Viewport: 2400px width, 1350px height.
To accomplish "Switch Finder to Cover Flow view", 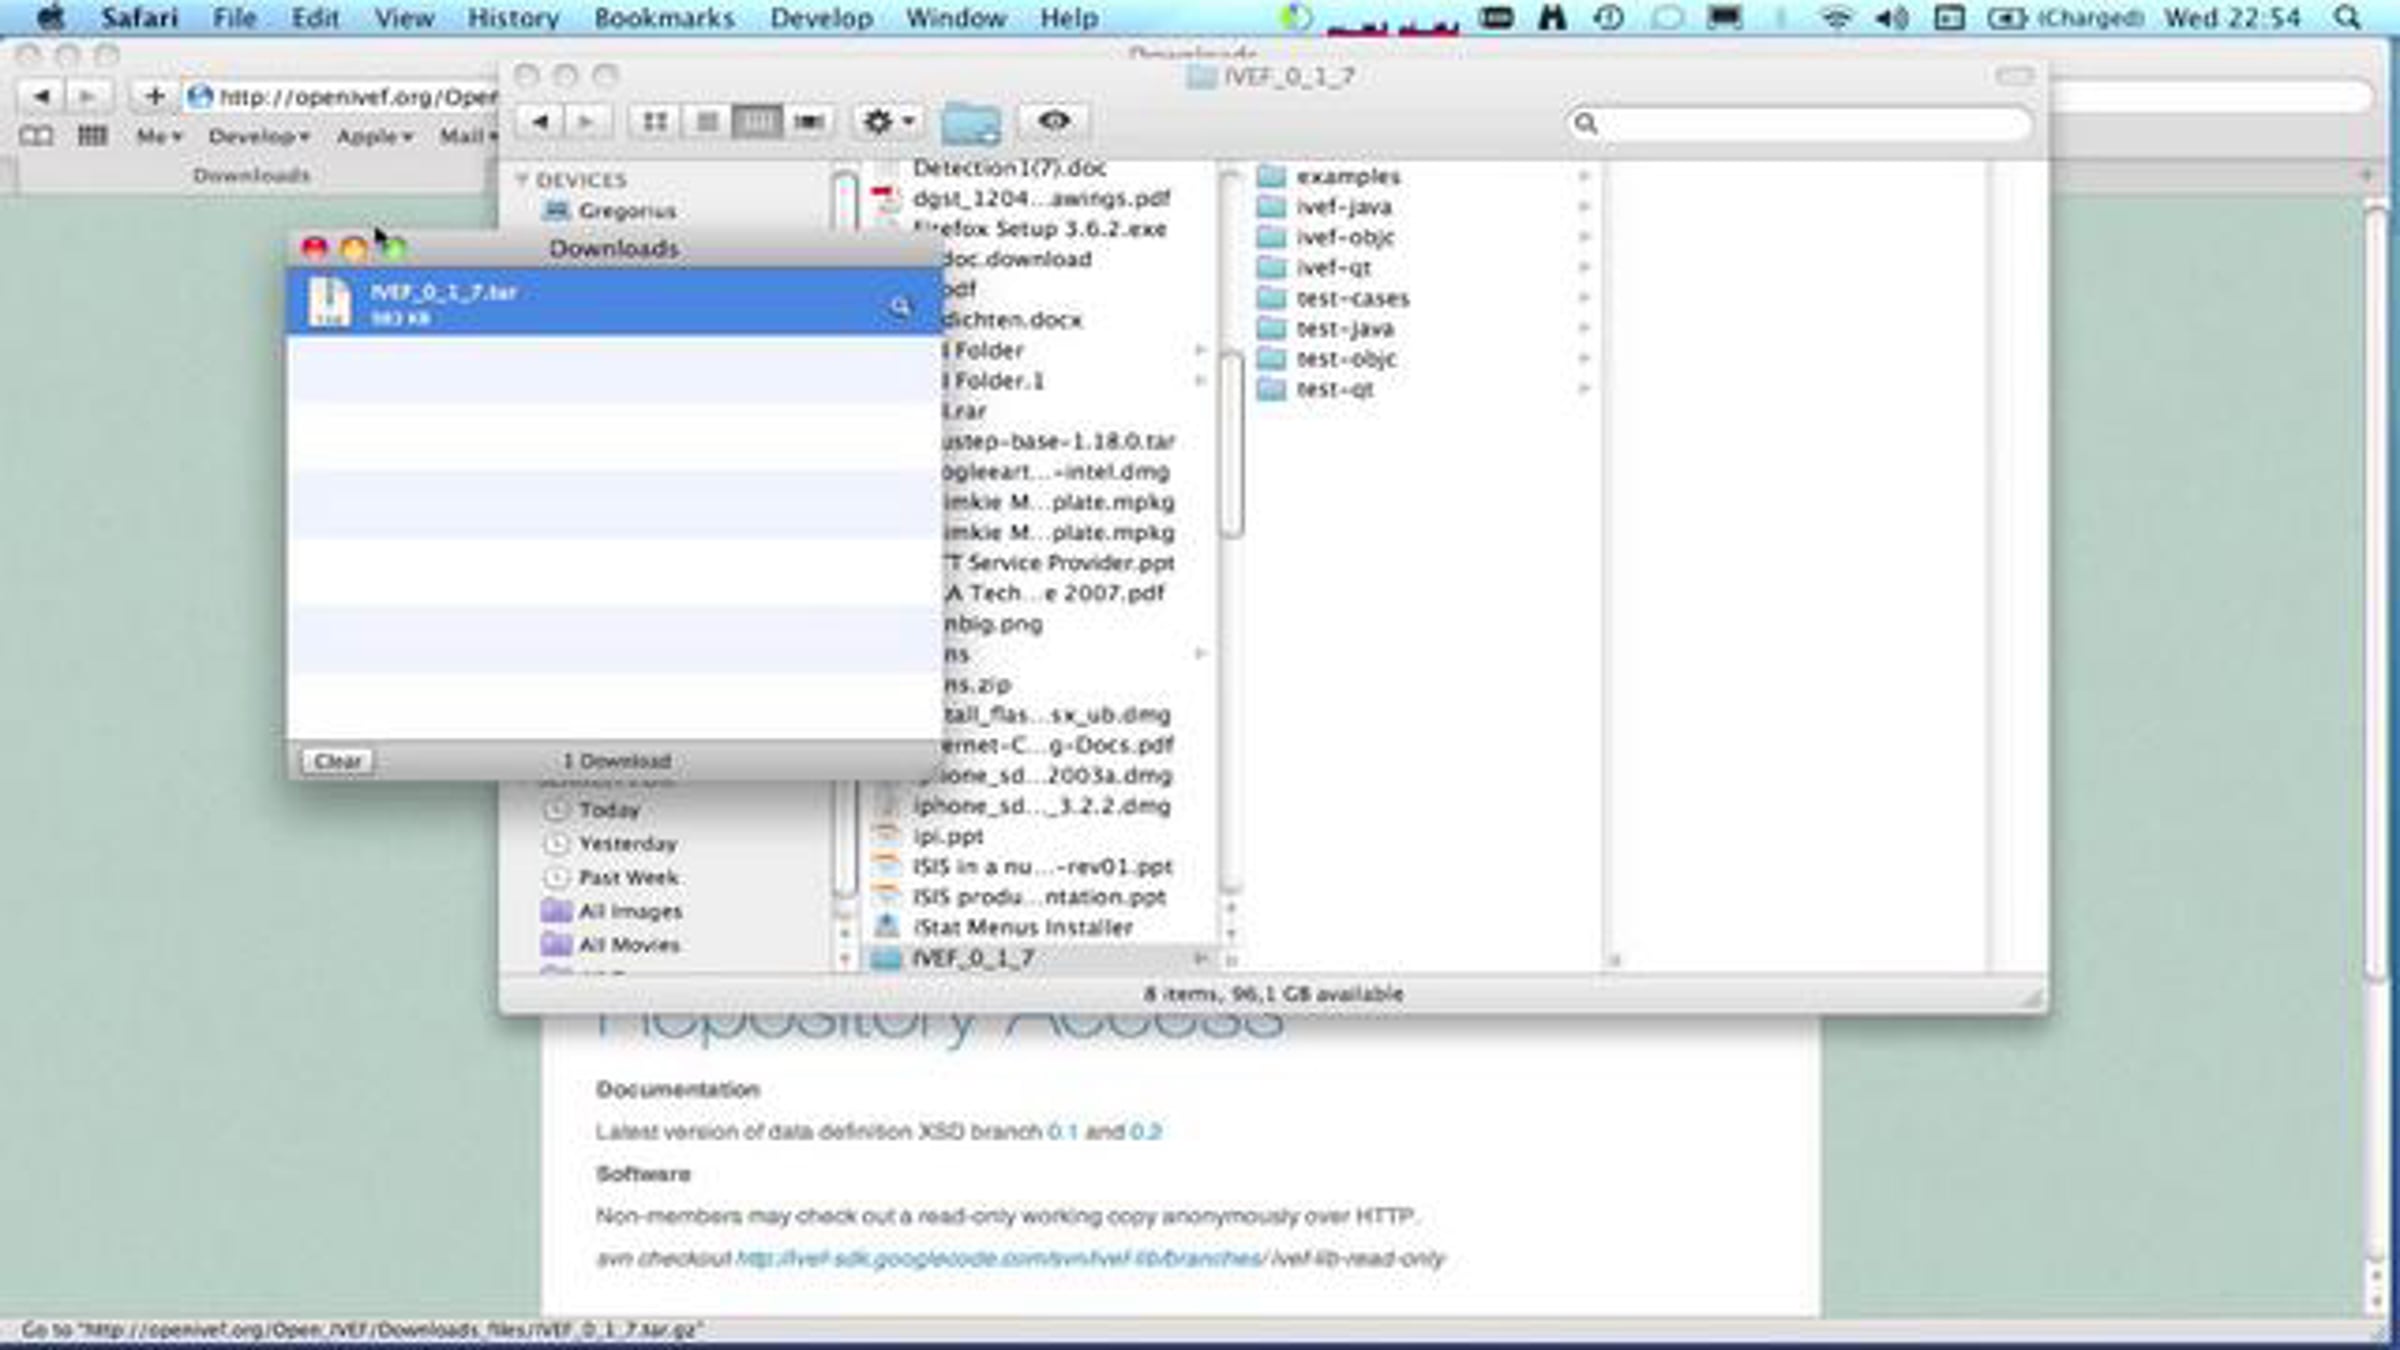I will (x=808, y=122).
